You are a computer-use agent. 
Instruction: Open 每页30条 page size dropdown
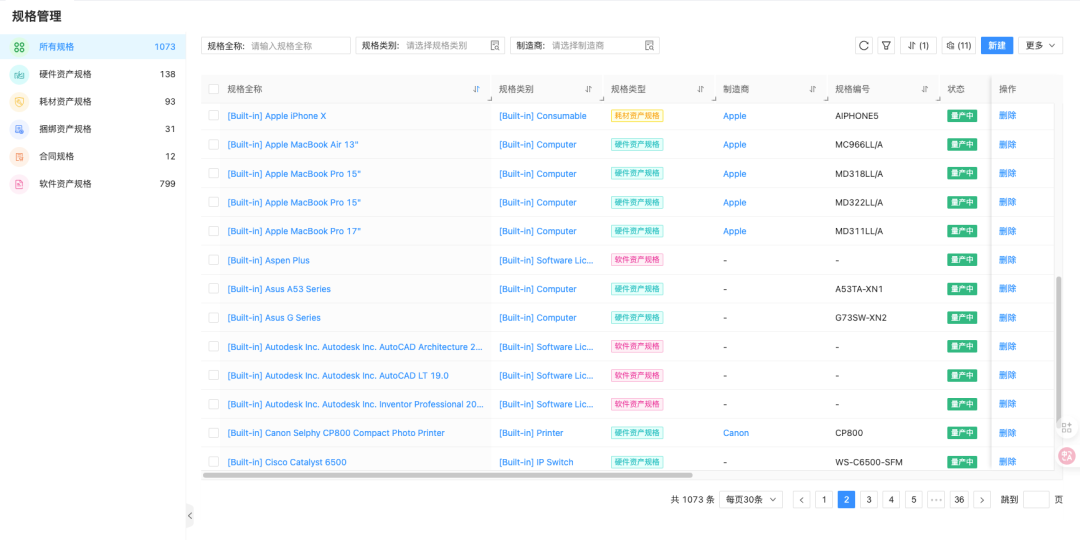(x=751, y=499)
